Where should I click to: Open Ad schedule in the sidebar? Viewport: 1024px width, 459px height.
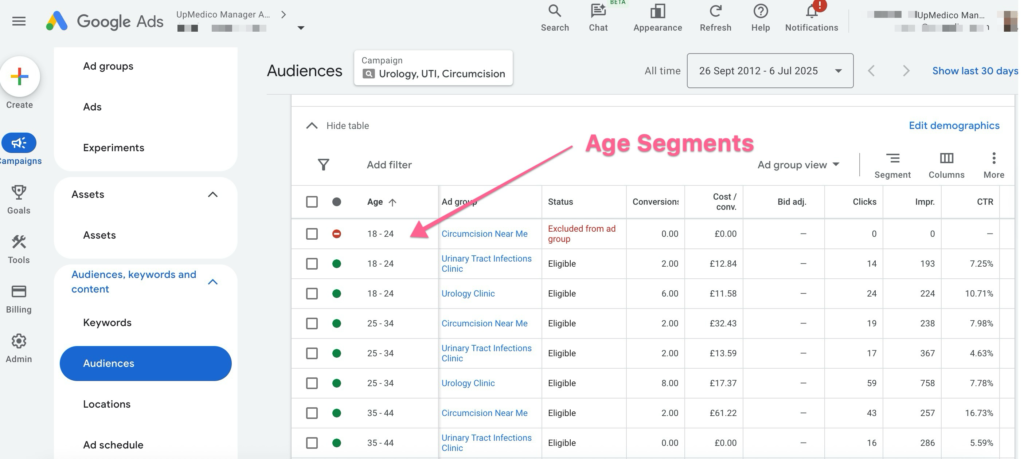click(x=113, y=445)
